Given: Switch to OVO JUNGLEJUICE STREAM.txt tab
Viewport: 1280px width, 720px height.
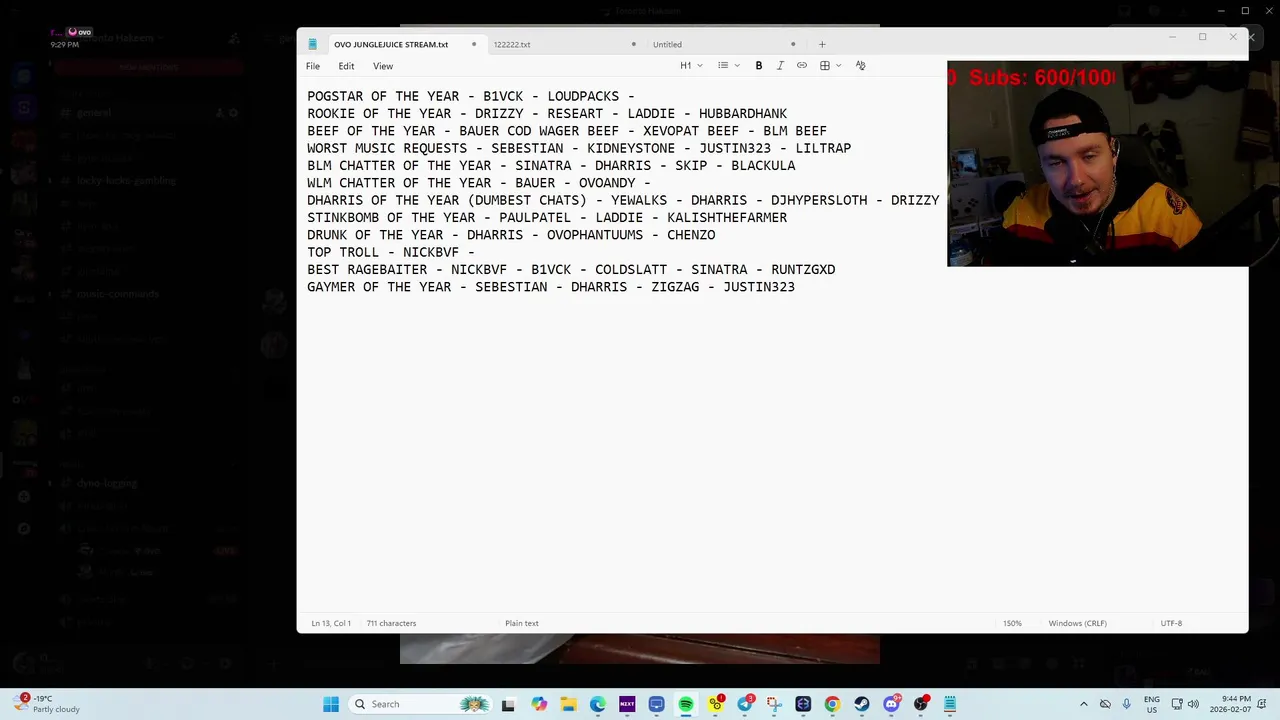Looking at the screenshot, I should click(x=391, y=44).
